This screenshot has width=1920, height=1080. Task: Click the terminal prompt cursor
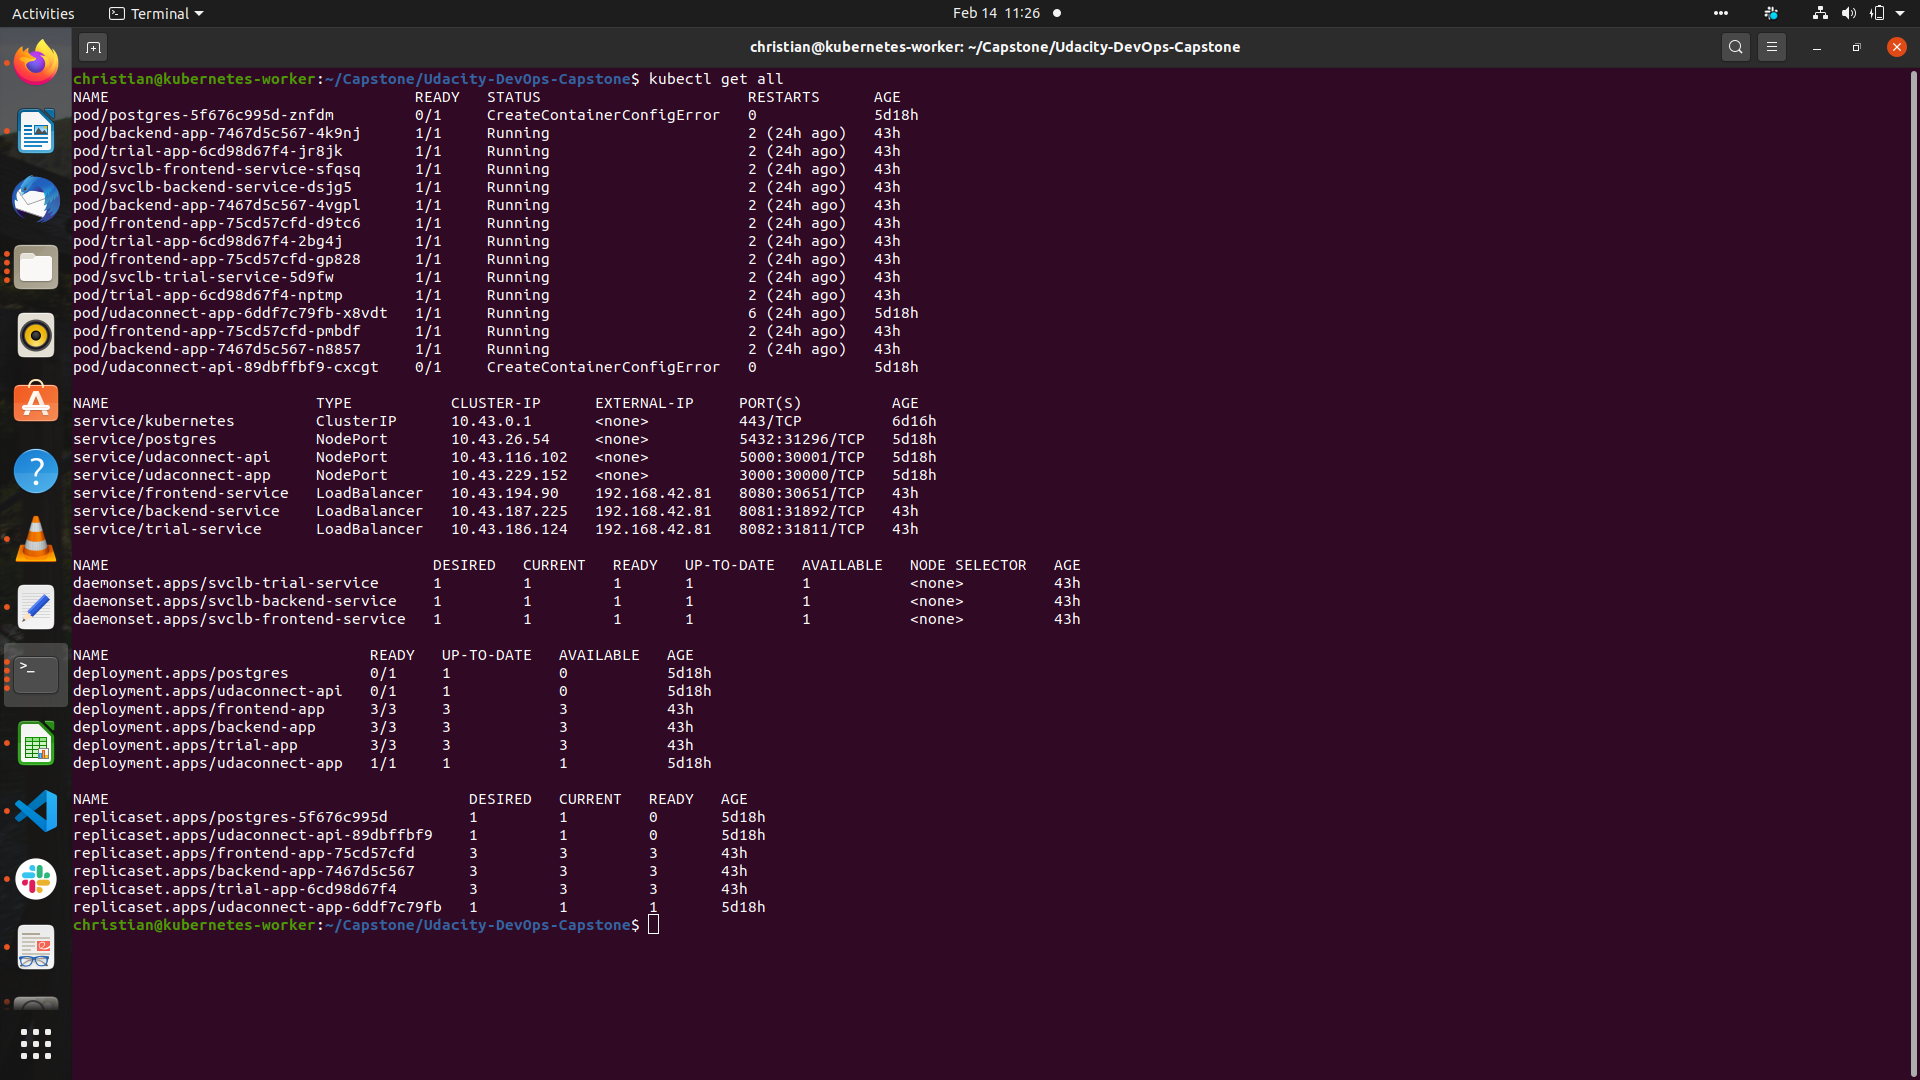point(654,925)
